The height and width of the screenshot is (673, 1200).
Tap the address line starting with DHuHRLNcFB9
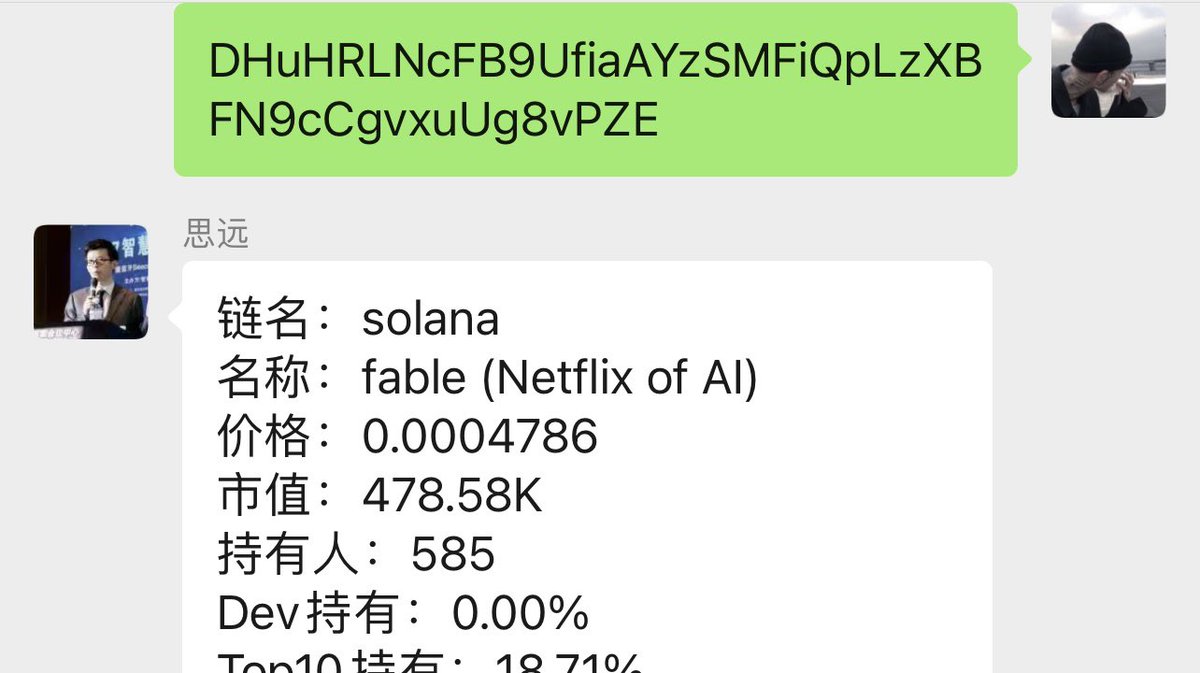click(x=596, y=62)
